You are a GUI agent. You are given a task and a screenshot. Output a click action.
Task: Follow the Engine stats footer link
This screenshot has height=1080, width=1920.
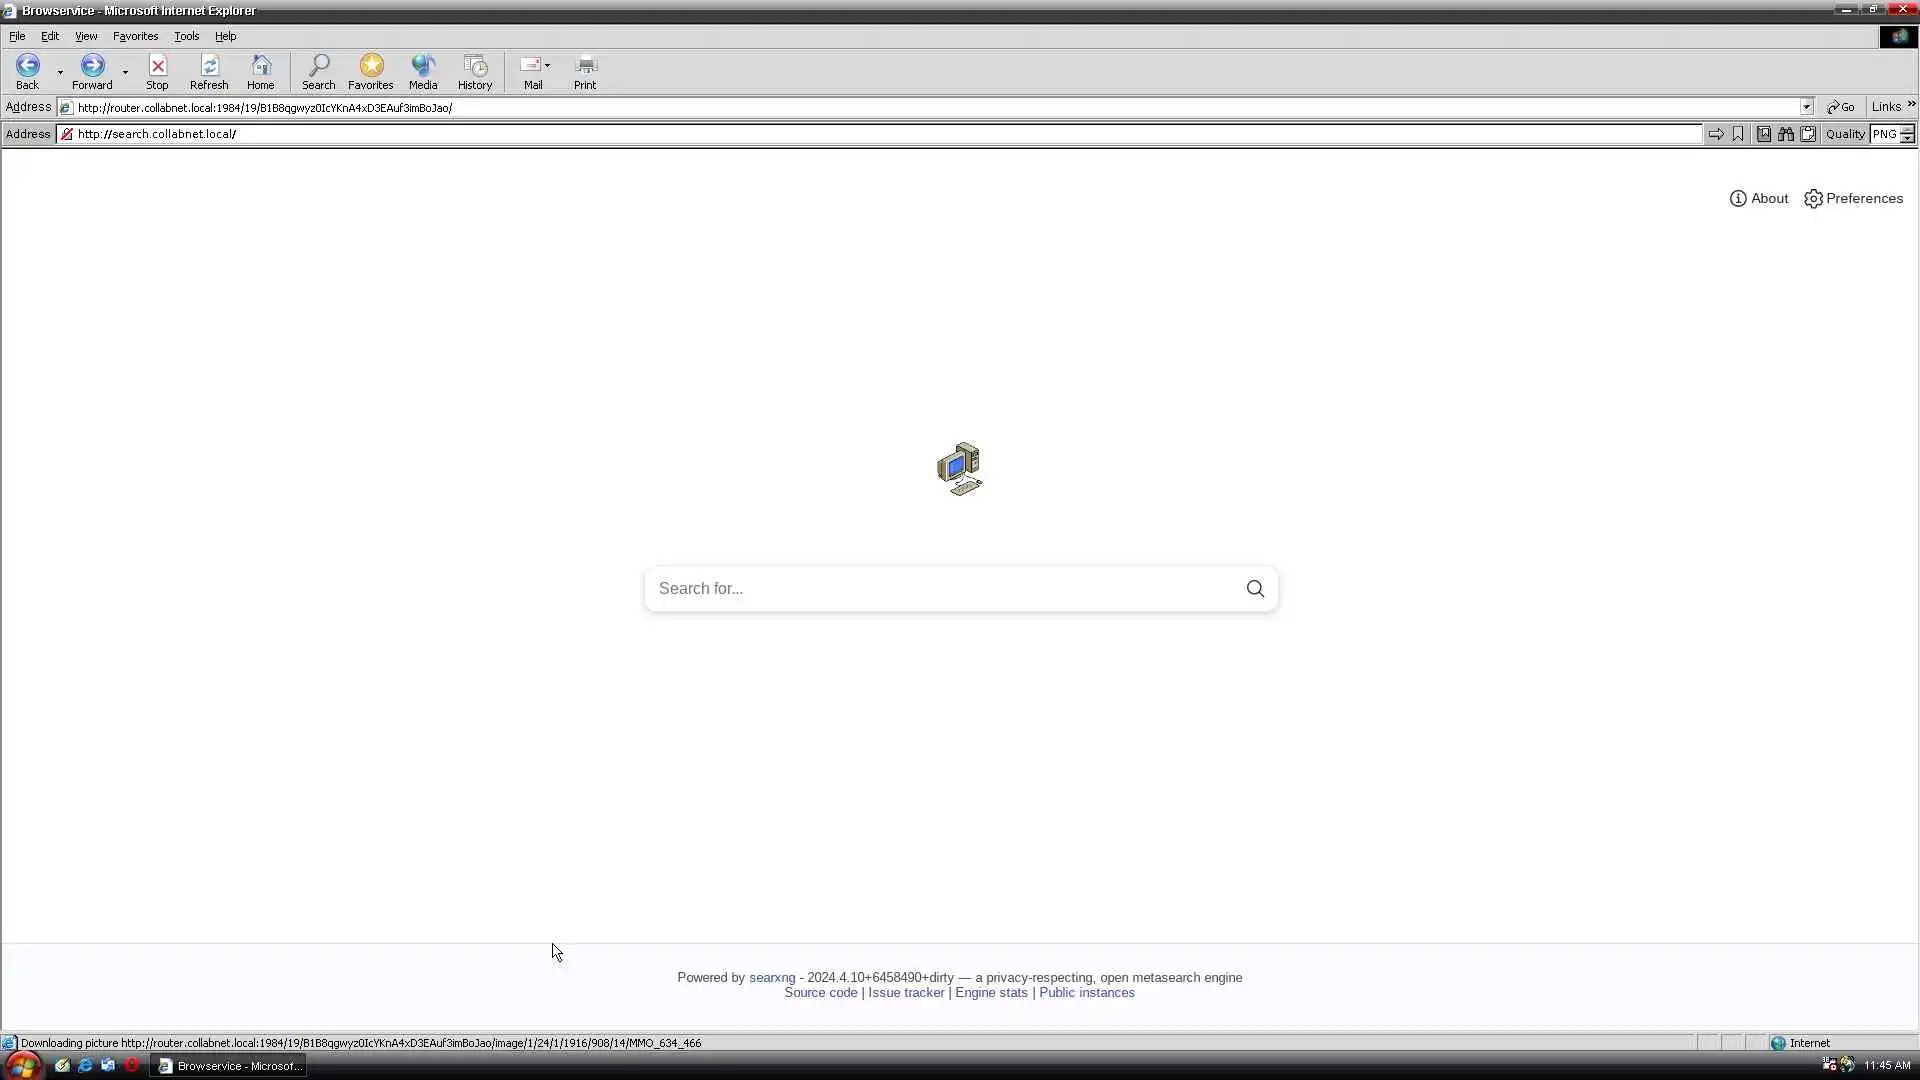click(x=990, y=993)
